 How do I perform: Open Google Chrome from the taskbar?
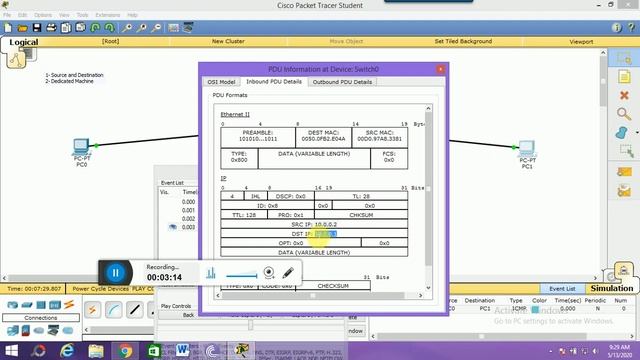point(125,351)
